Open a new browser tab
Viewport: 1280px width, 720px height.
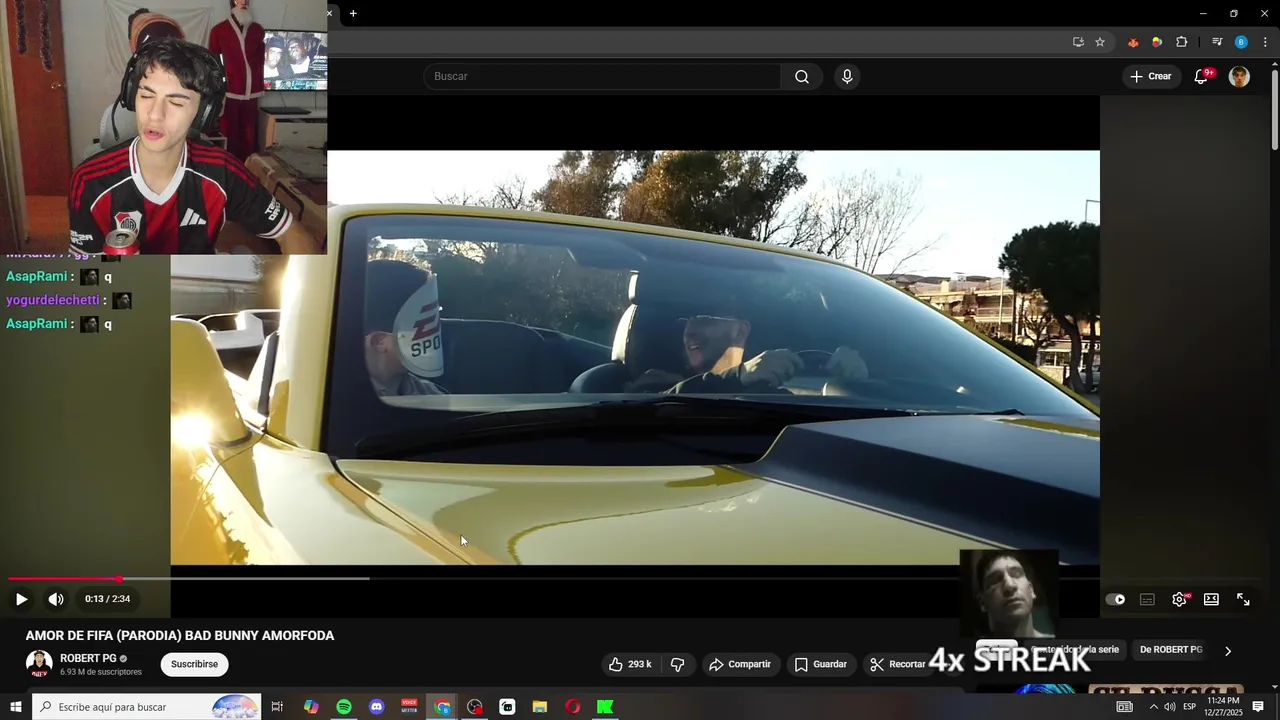353,13
